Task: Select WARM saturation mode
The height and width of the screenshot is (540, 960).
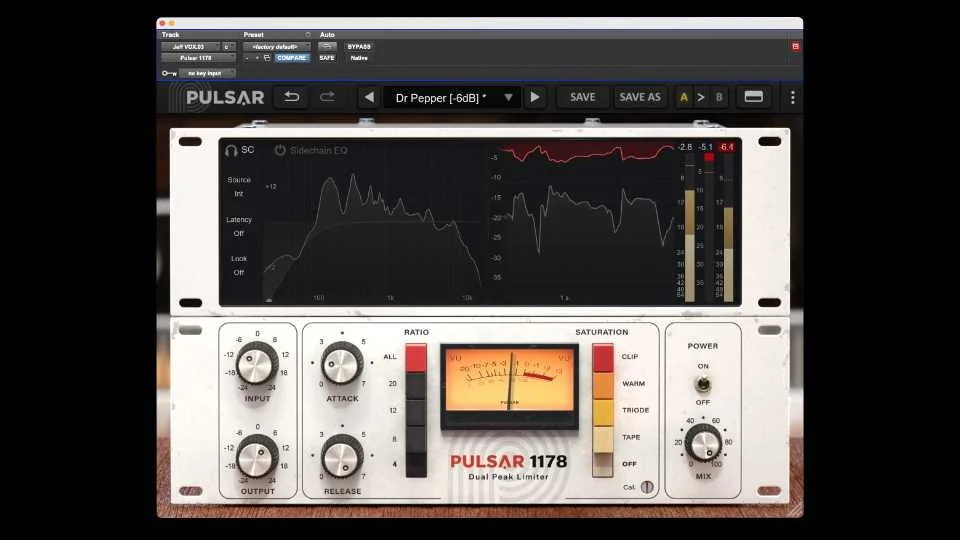Action: click(x=602, y=384)
